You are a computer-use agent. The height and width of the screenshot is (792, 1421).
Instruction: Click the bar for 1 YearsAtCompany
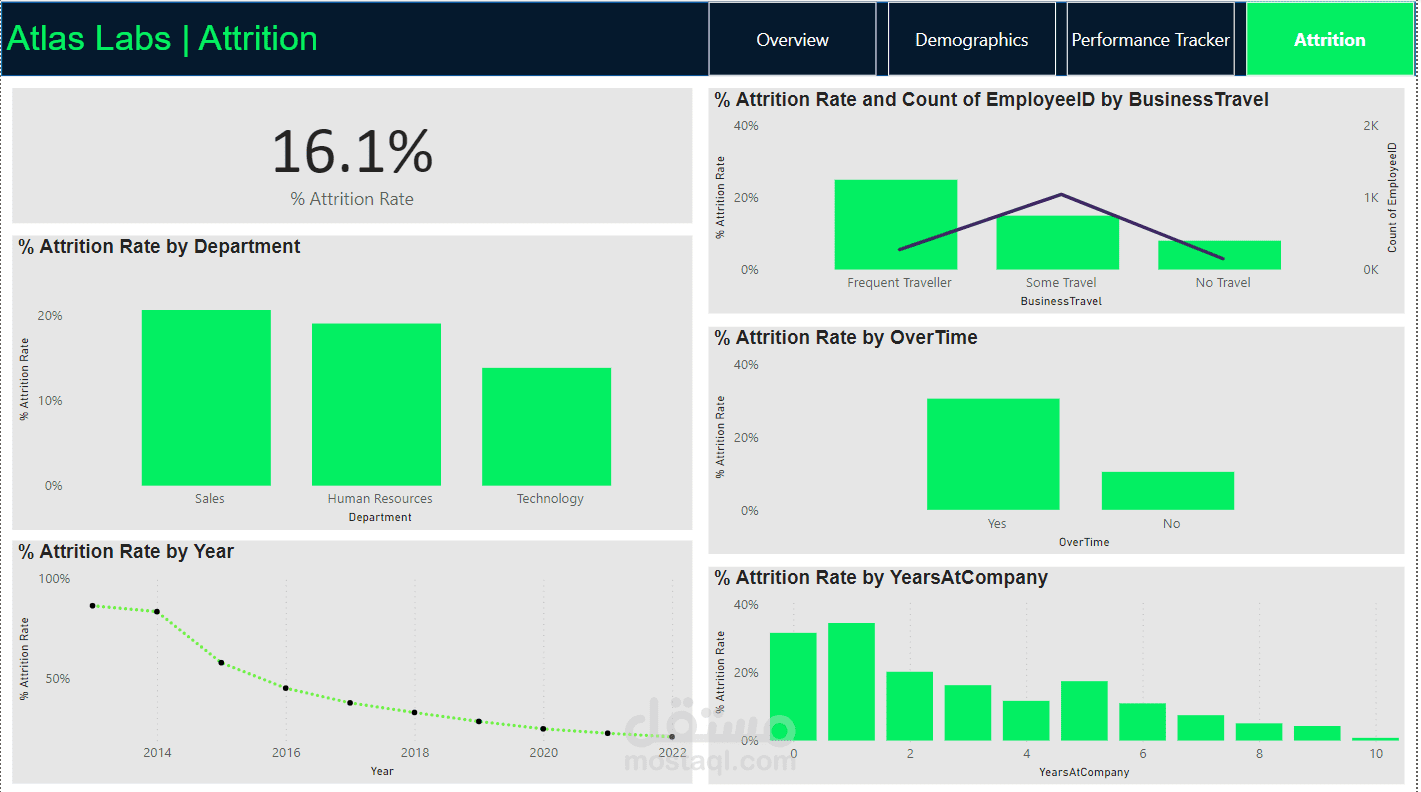(x=851, y=682)
